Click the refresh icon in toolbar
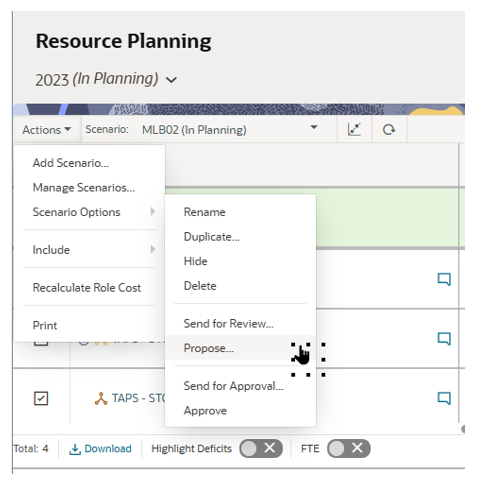The width and height of the screenshot is (500, 499). click(389, 129)
